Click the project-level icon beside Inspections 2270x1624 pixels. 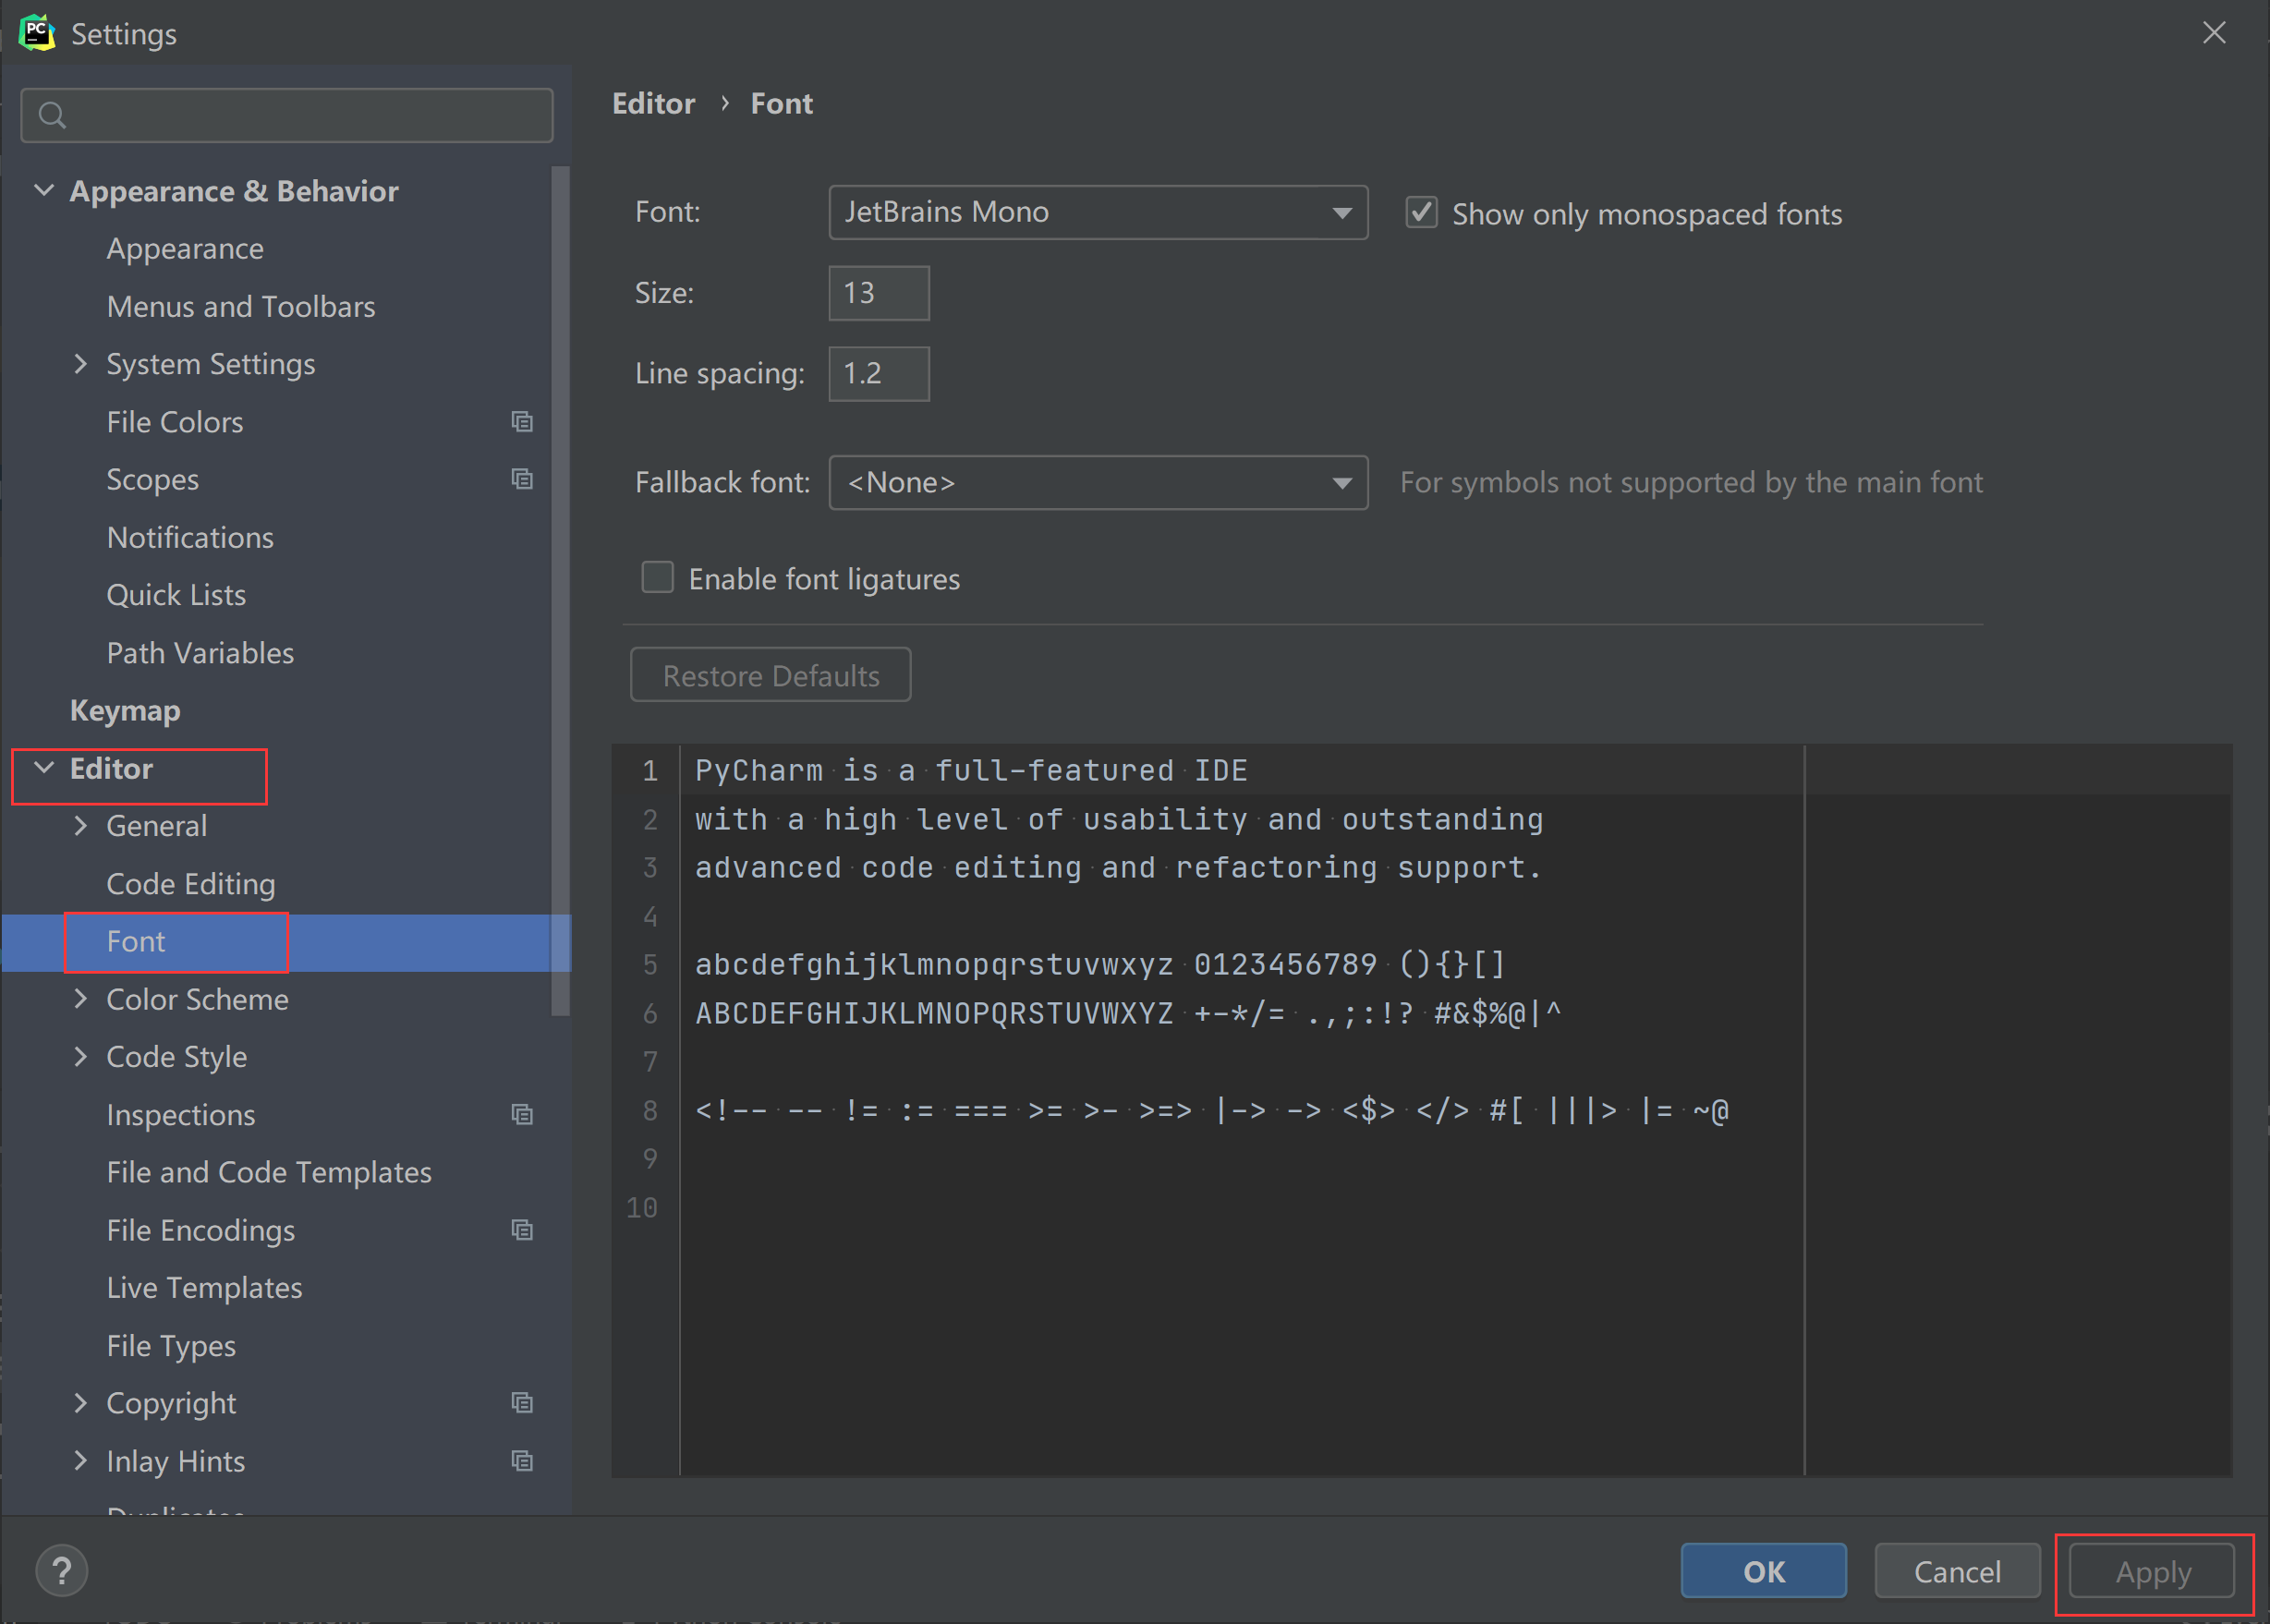tap(522, 1115)
